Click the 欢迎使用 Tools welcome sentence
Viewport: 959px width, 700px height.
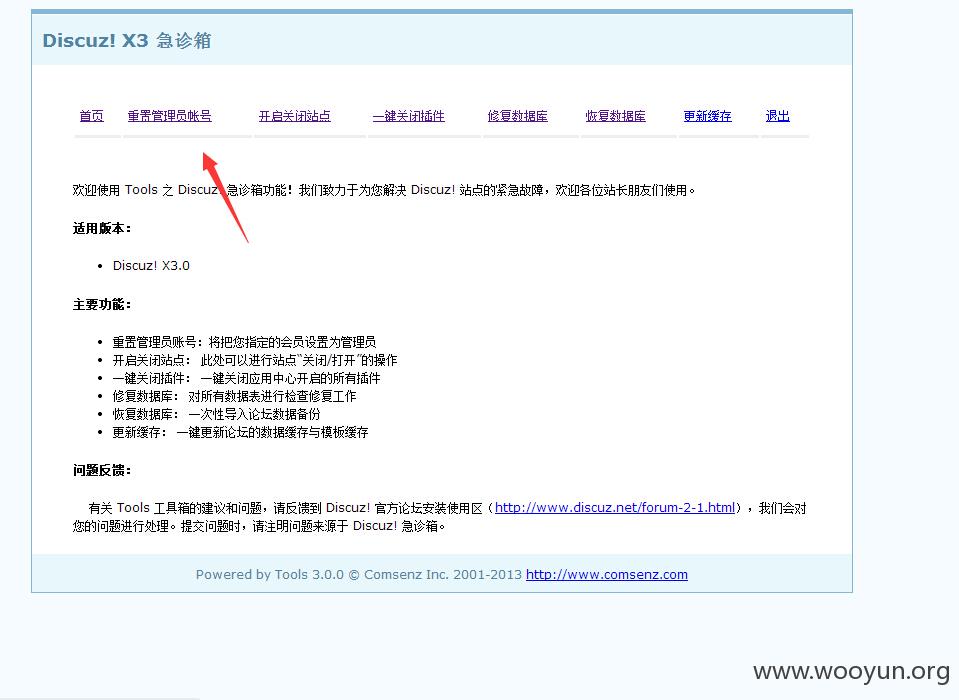point(384,190)
